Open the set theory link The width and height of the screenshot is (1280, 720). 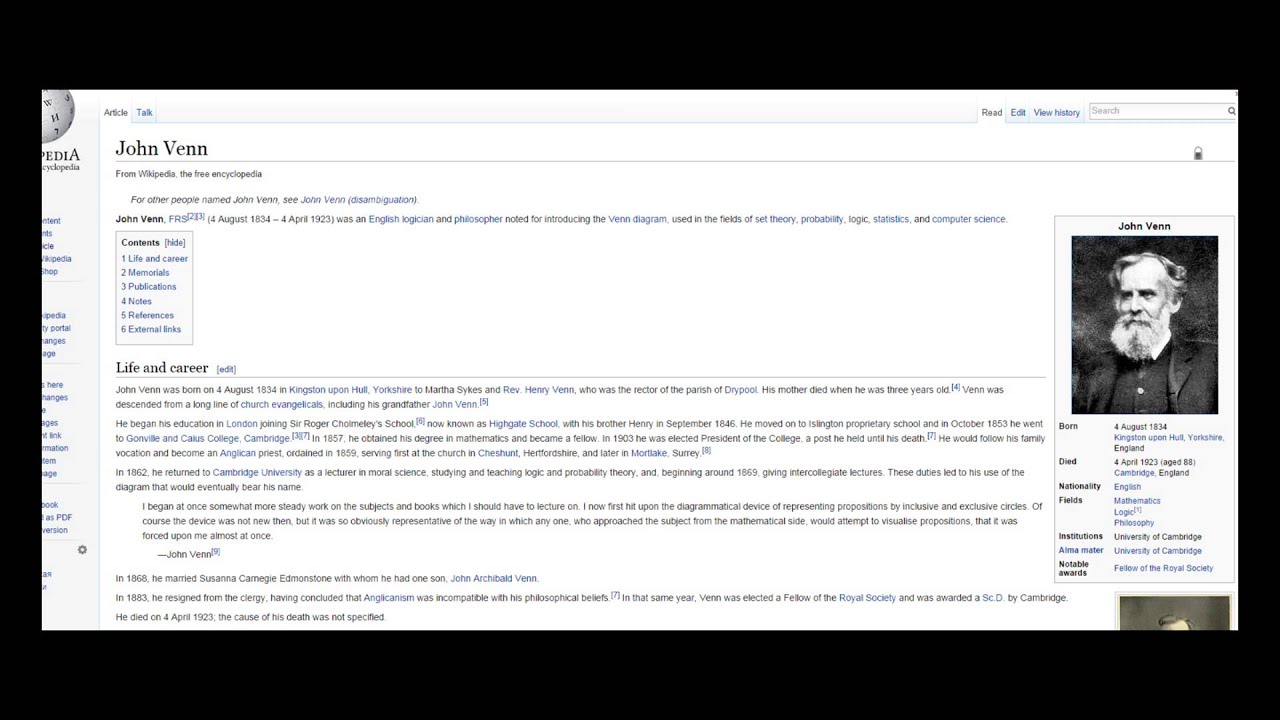coord(775,220)
